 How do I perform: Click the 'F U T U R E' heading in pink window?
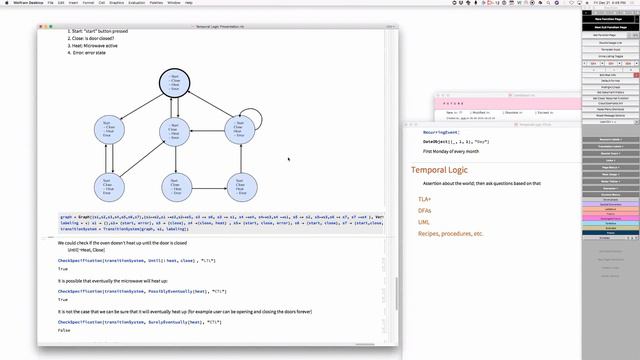(x=453, y=104)
